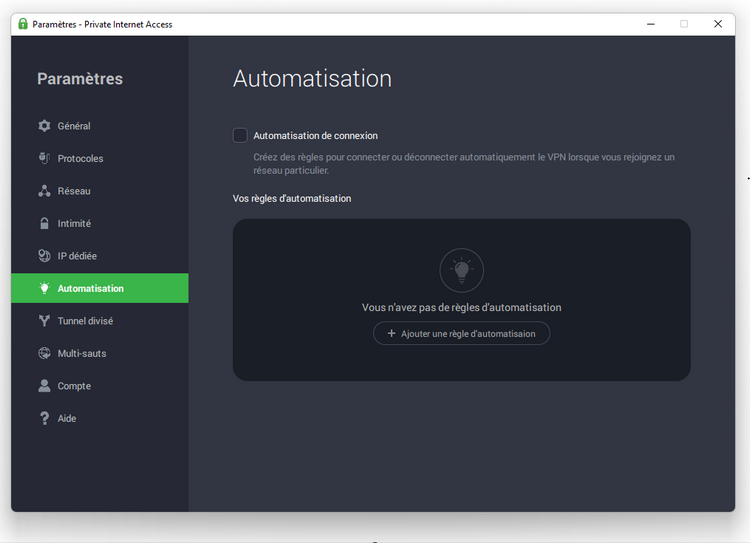Open the IP dédiée tab

(x=100, y=256)
